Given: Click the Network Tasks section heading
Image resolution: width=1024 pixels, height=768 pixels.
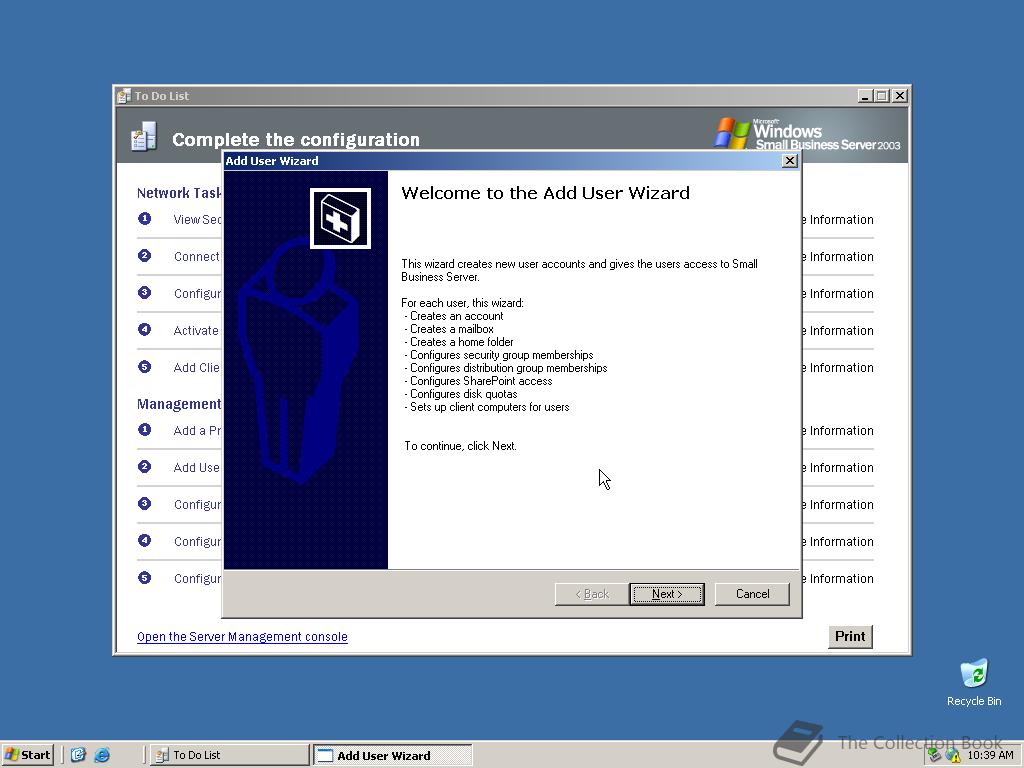Looking at the screenshot, I should click(x=179, y=193).
